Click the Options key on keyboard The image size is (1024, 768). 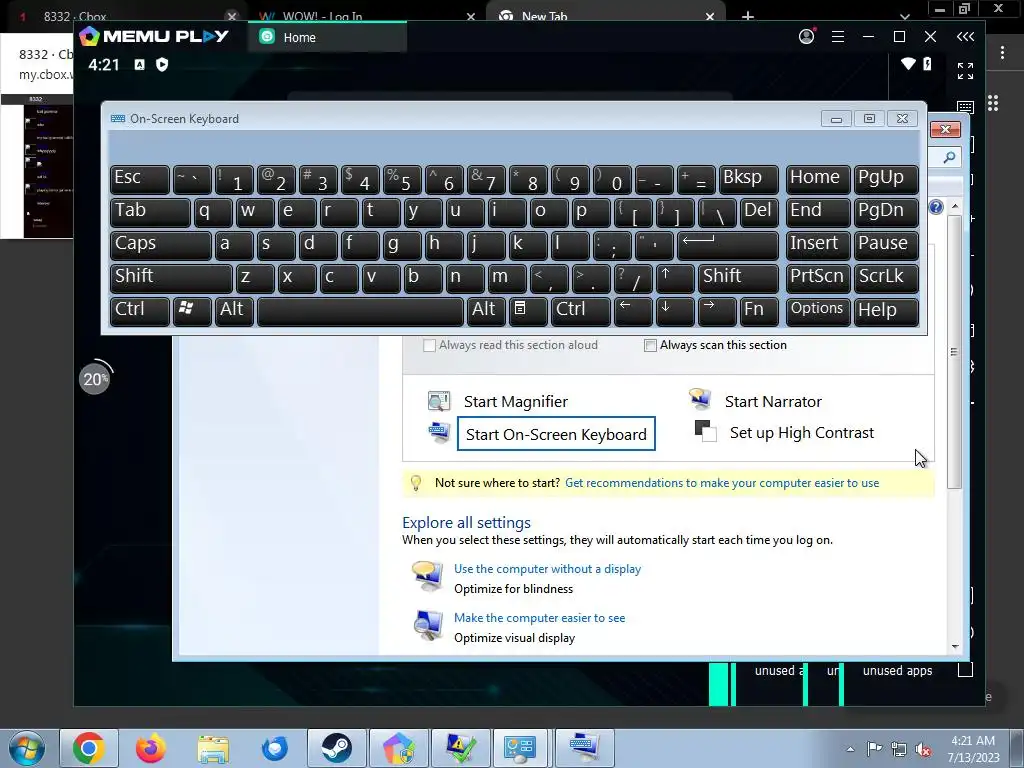tap(818, 310)
